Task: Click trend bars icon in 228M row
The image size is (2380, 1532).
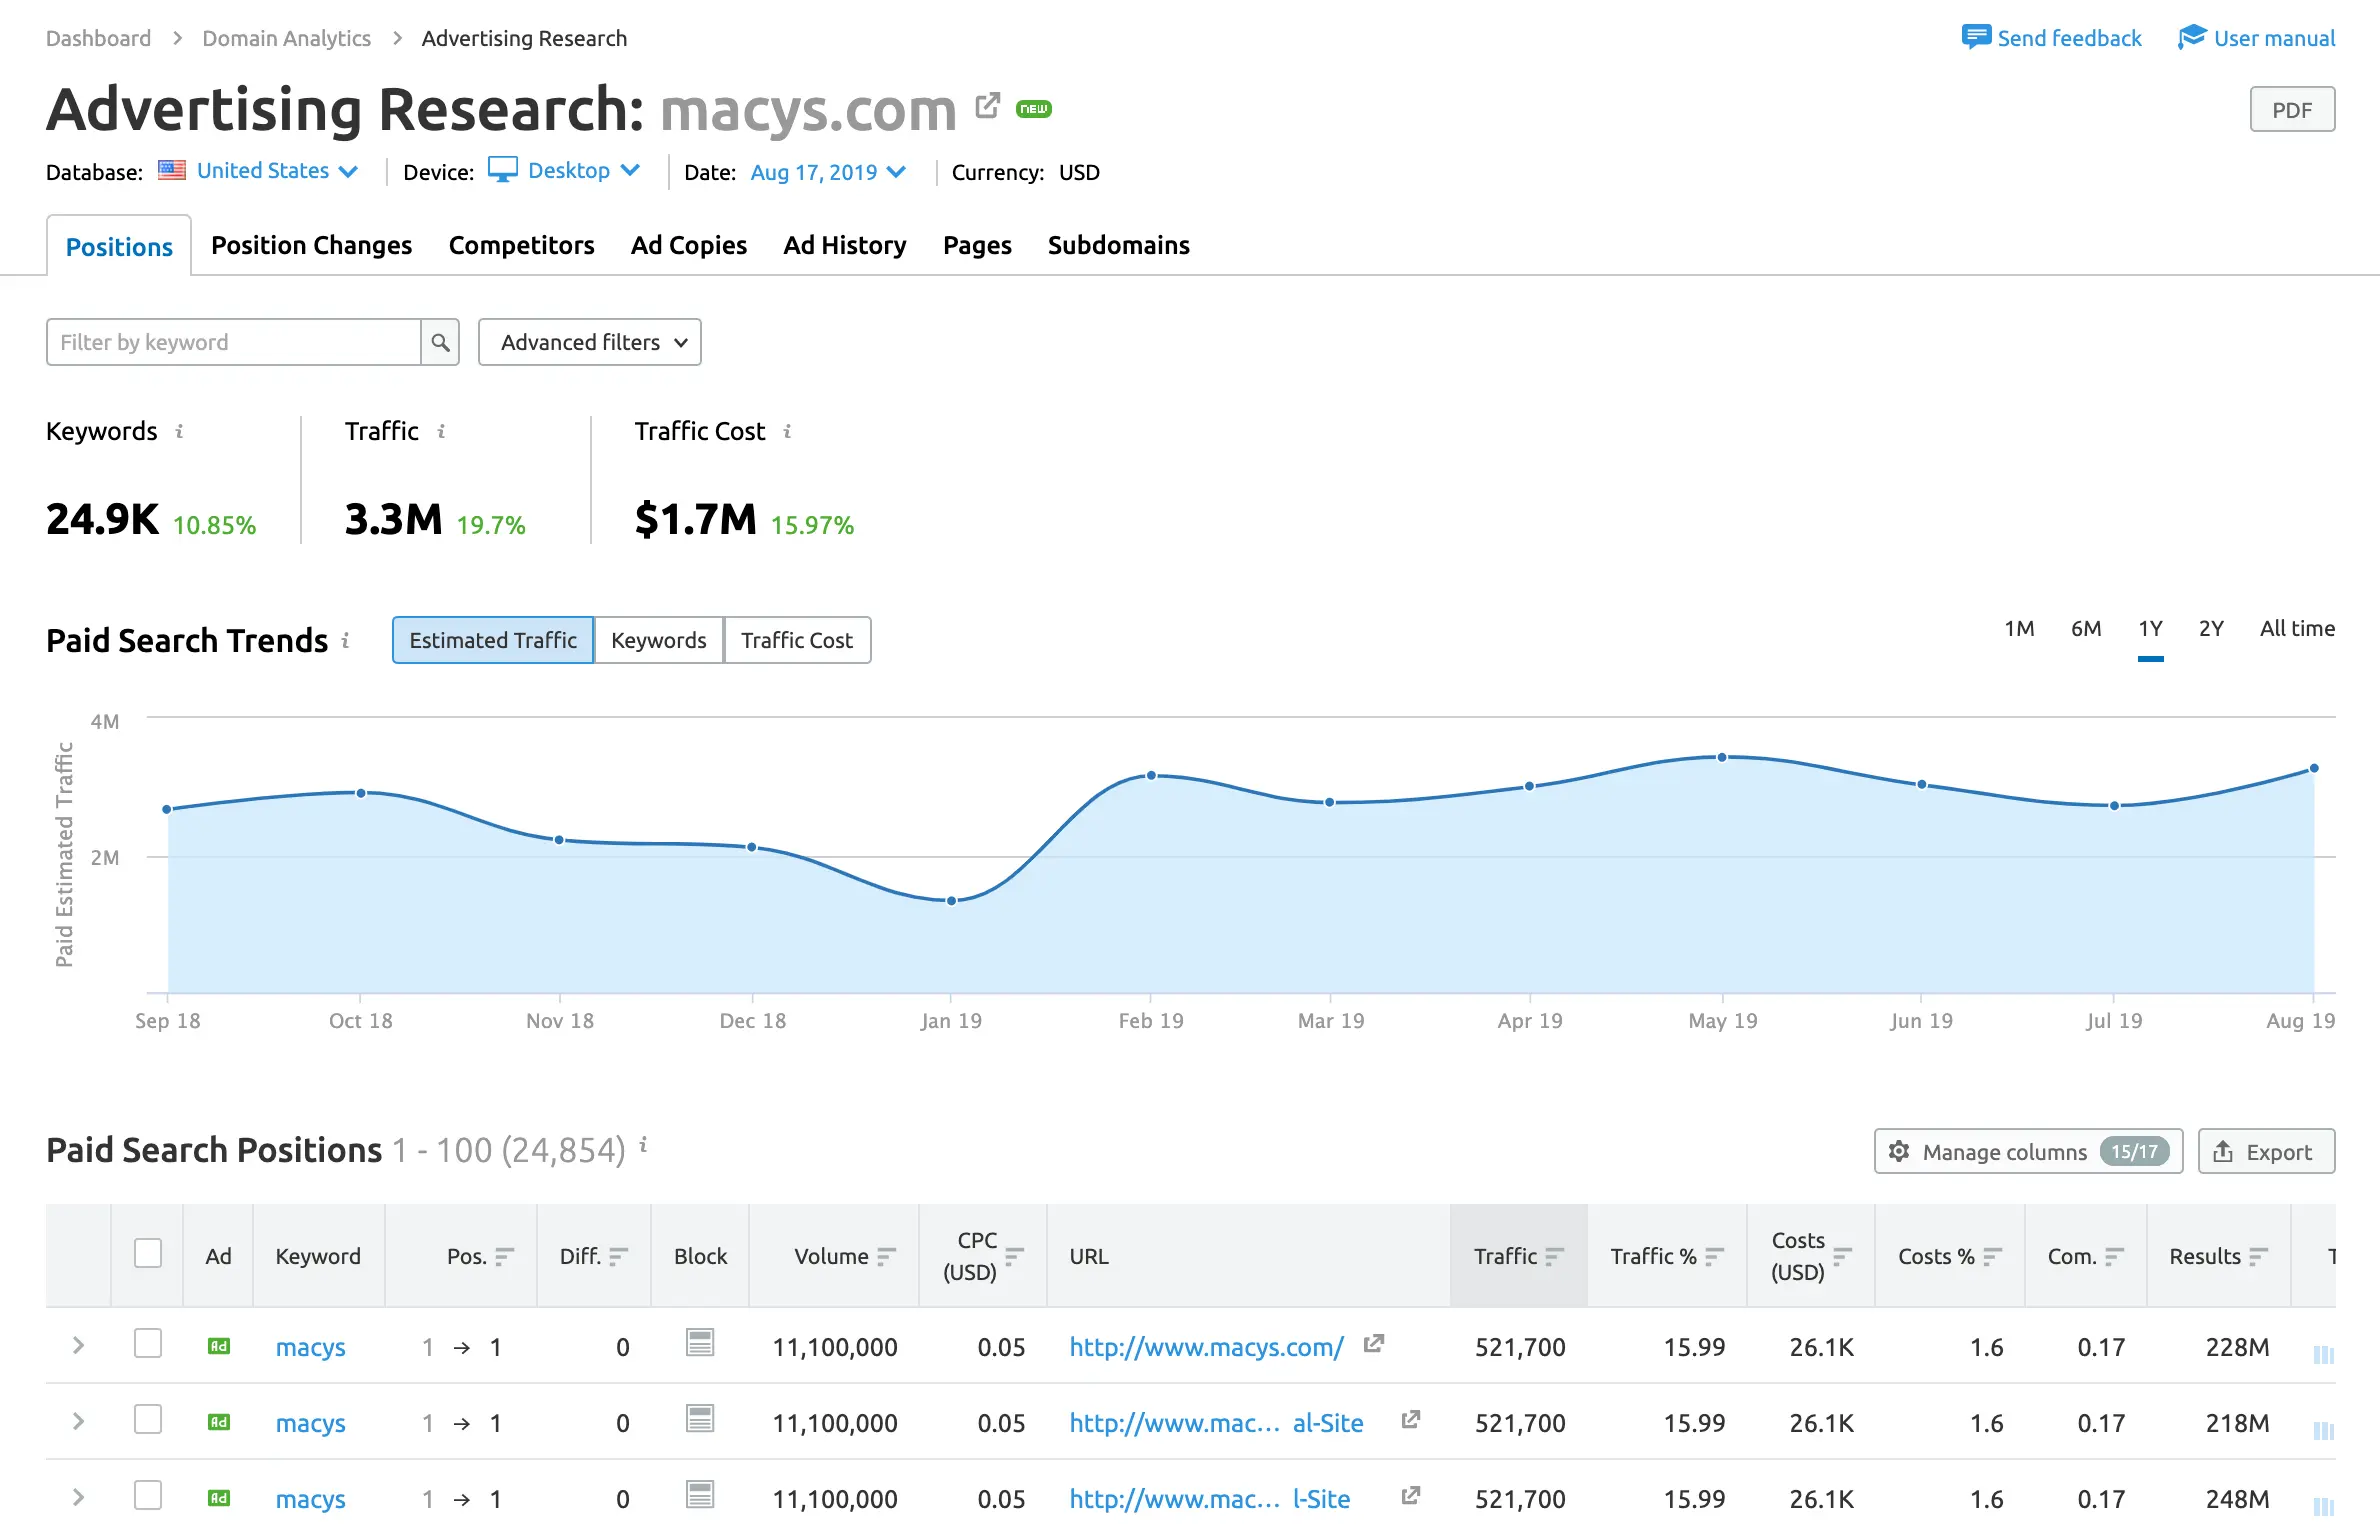Action: [x=2324, y=1355]
